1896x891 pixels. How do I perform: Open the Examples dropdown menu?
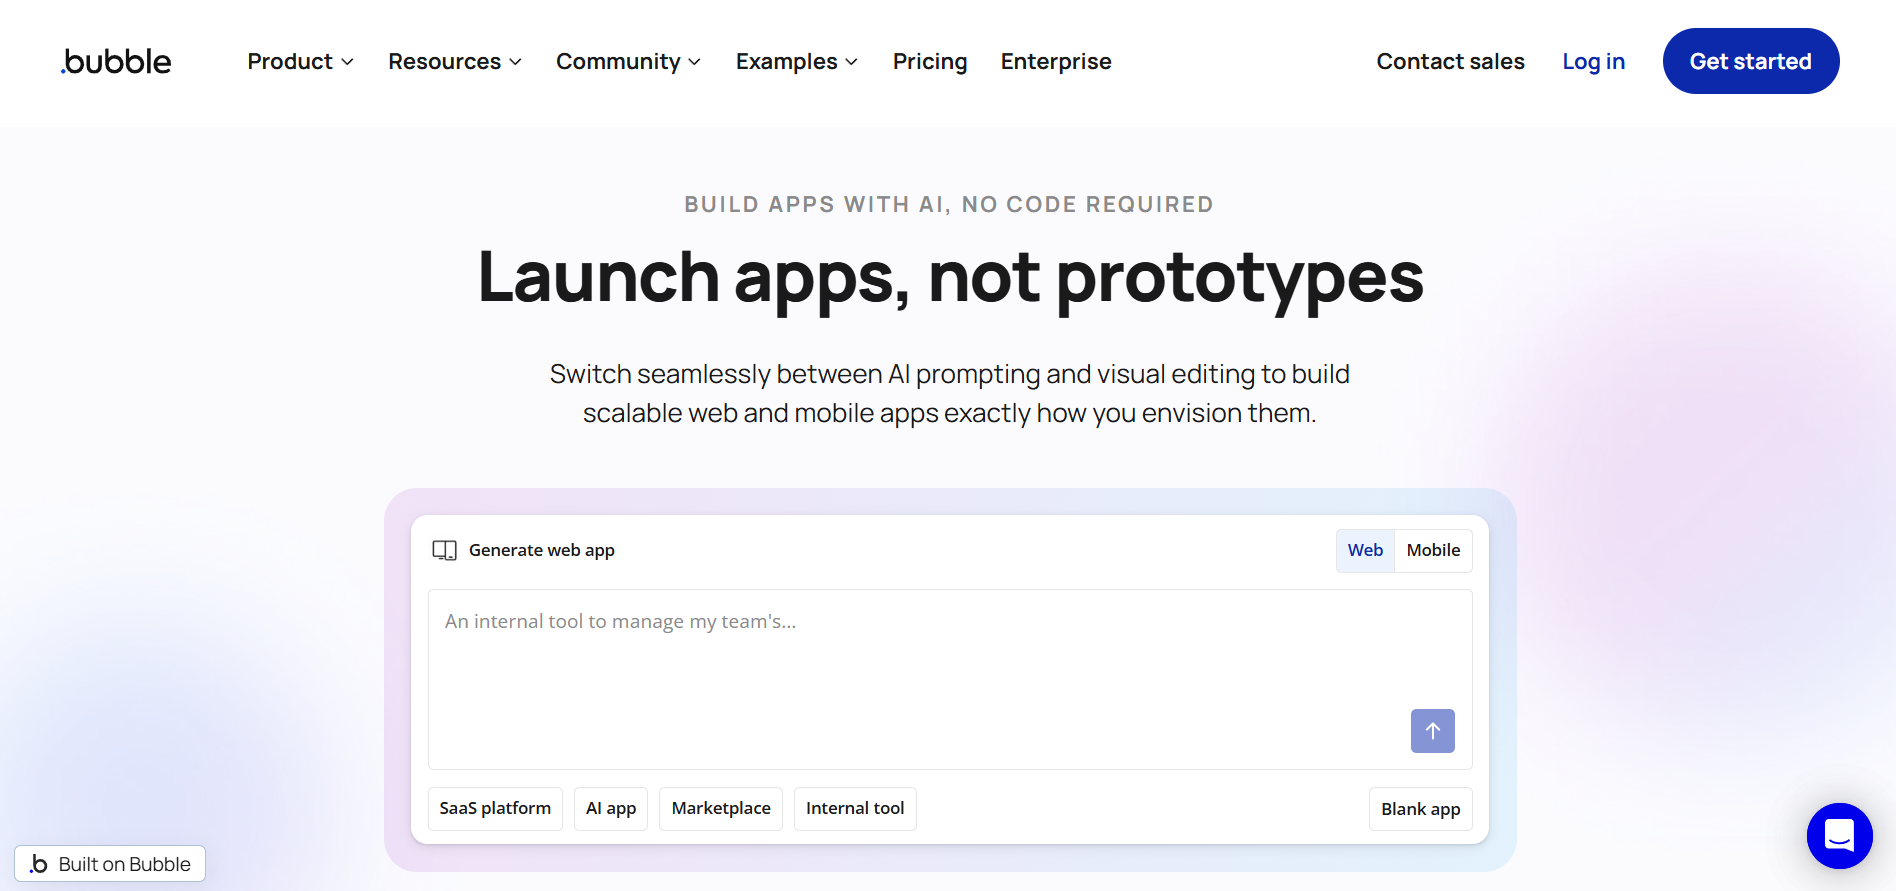(x=797, y=62)
